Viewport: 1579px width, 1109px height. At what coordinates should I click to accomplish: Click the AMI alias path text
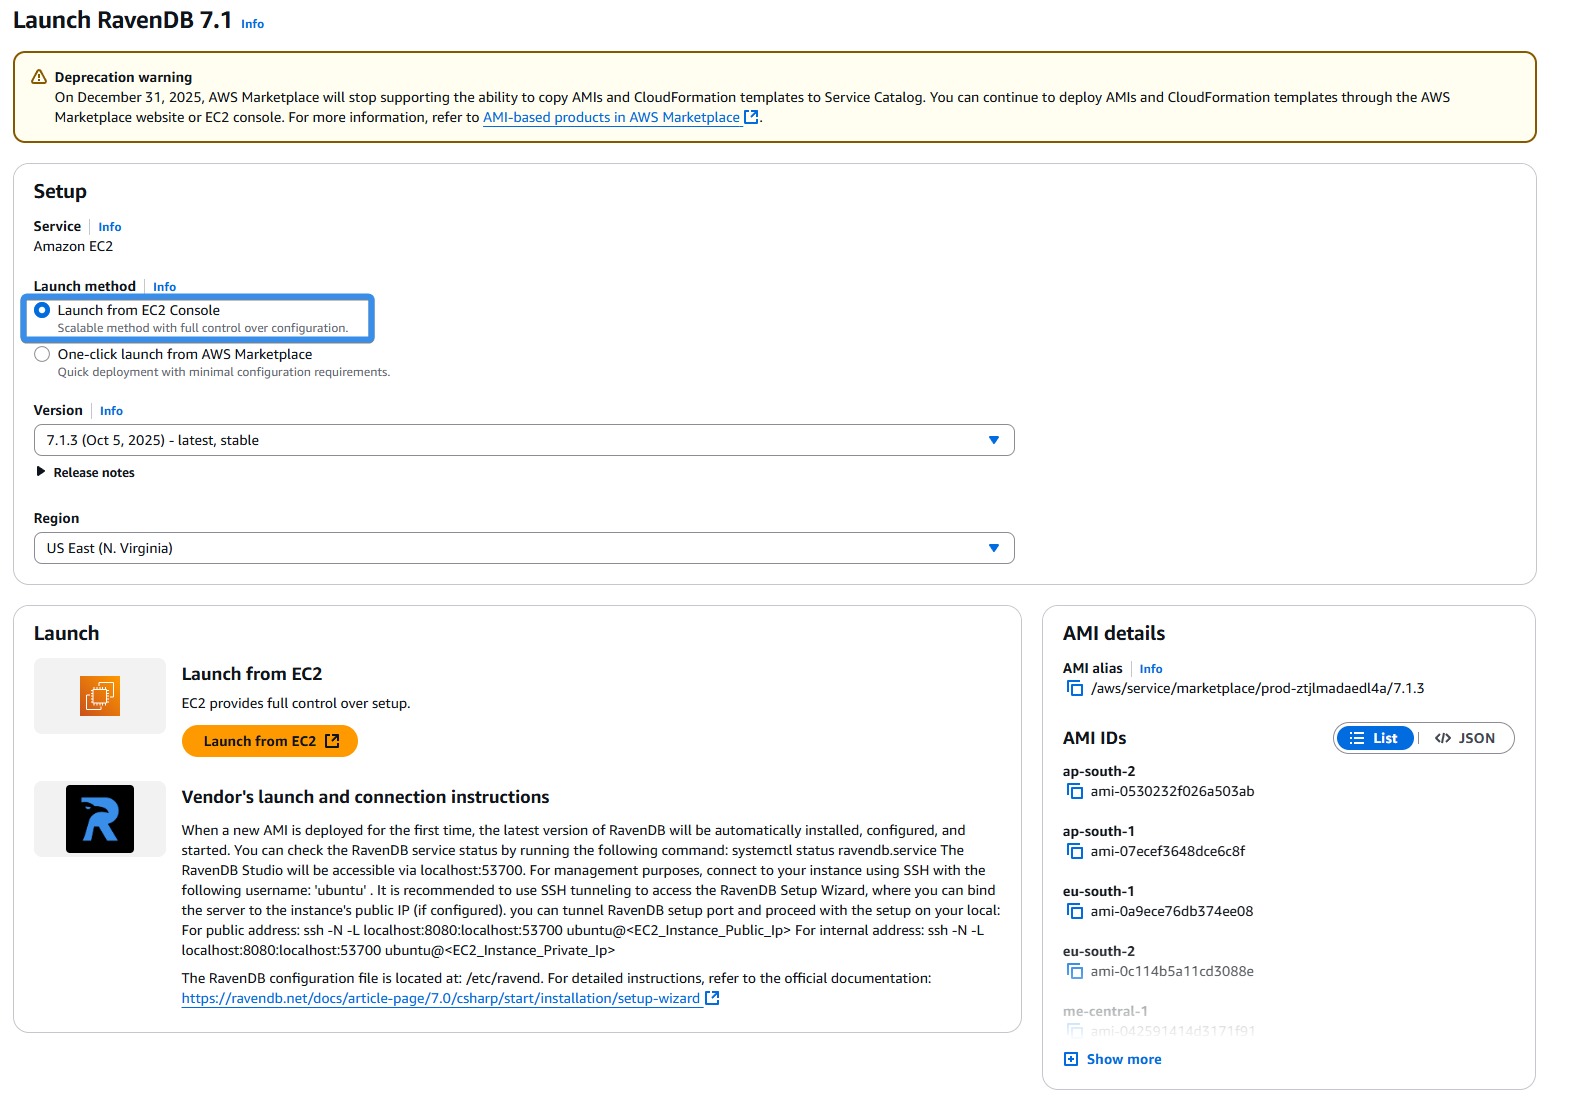(1257, 688)
